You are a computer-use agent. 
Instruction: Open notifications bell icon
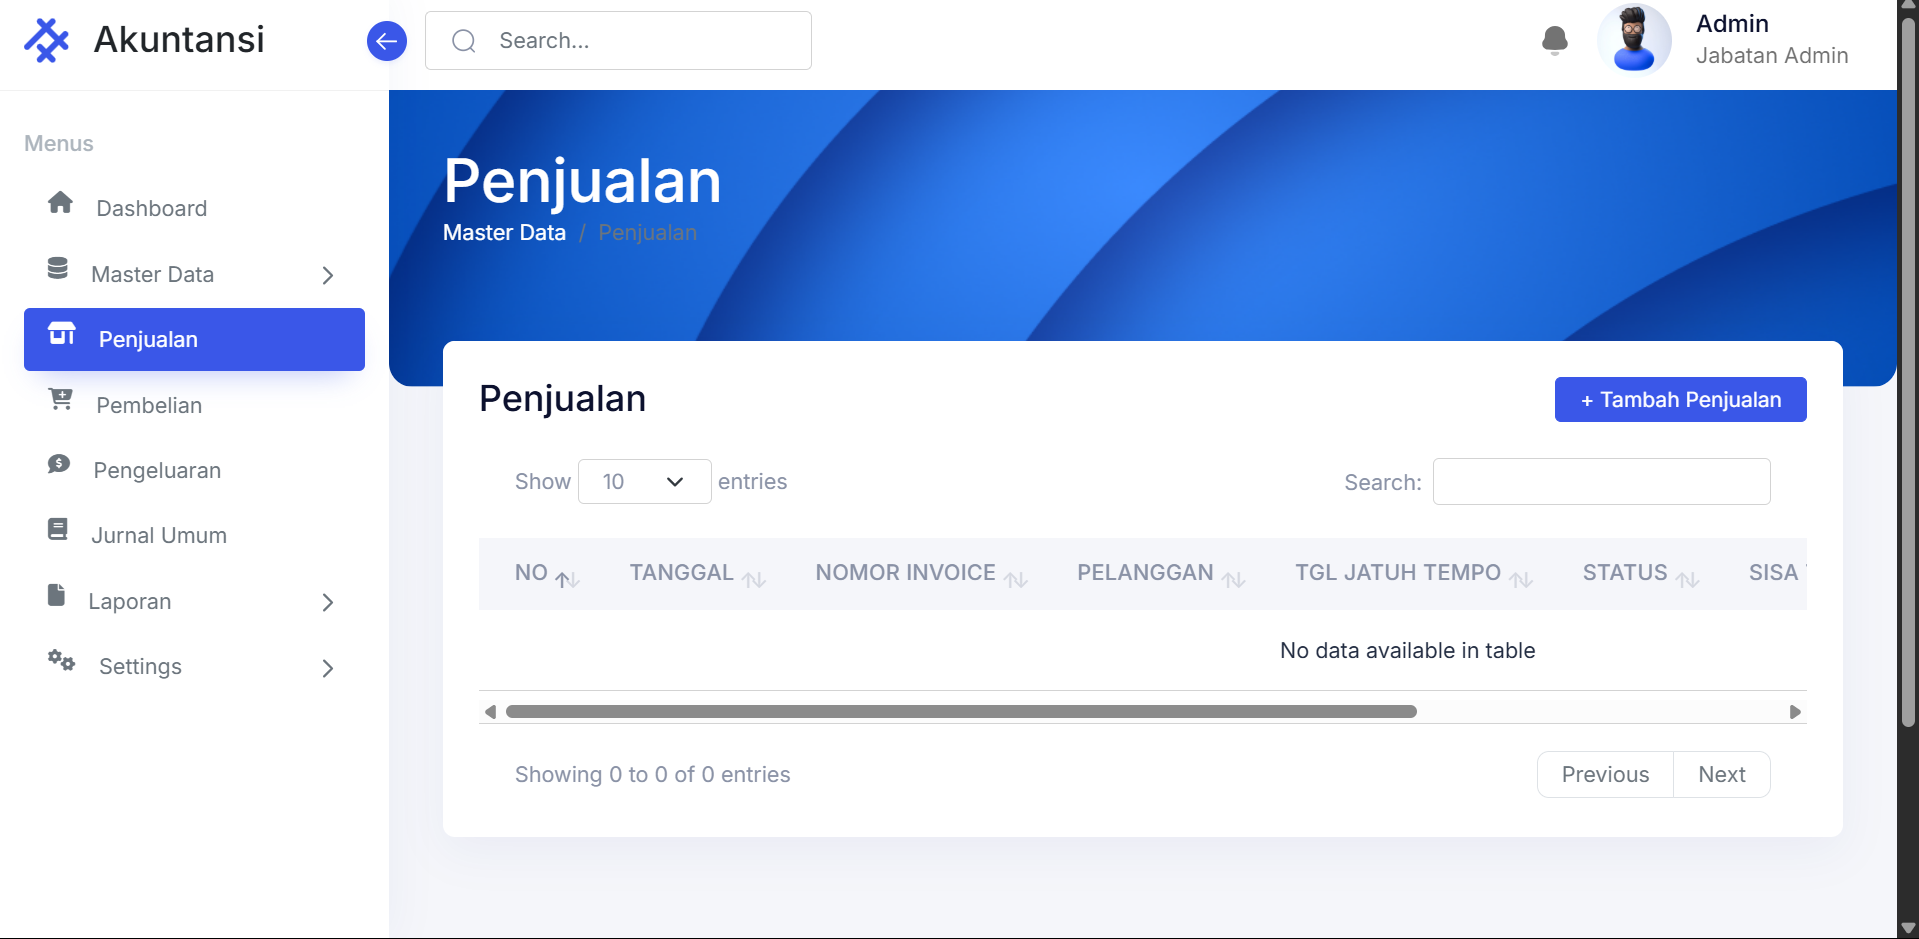coord(1554,40)
